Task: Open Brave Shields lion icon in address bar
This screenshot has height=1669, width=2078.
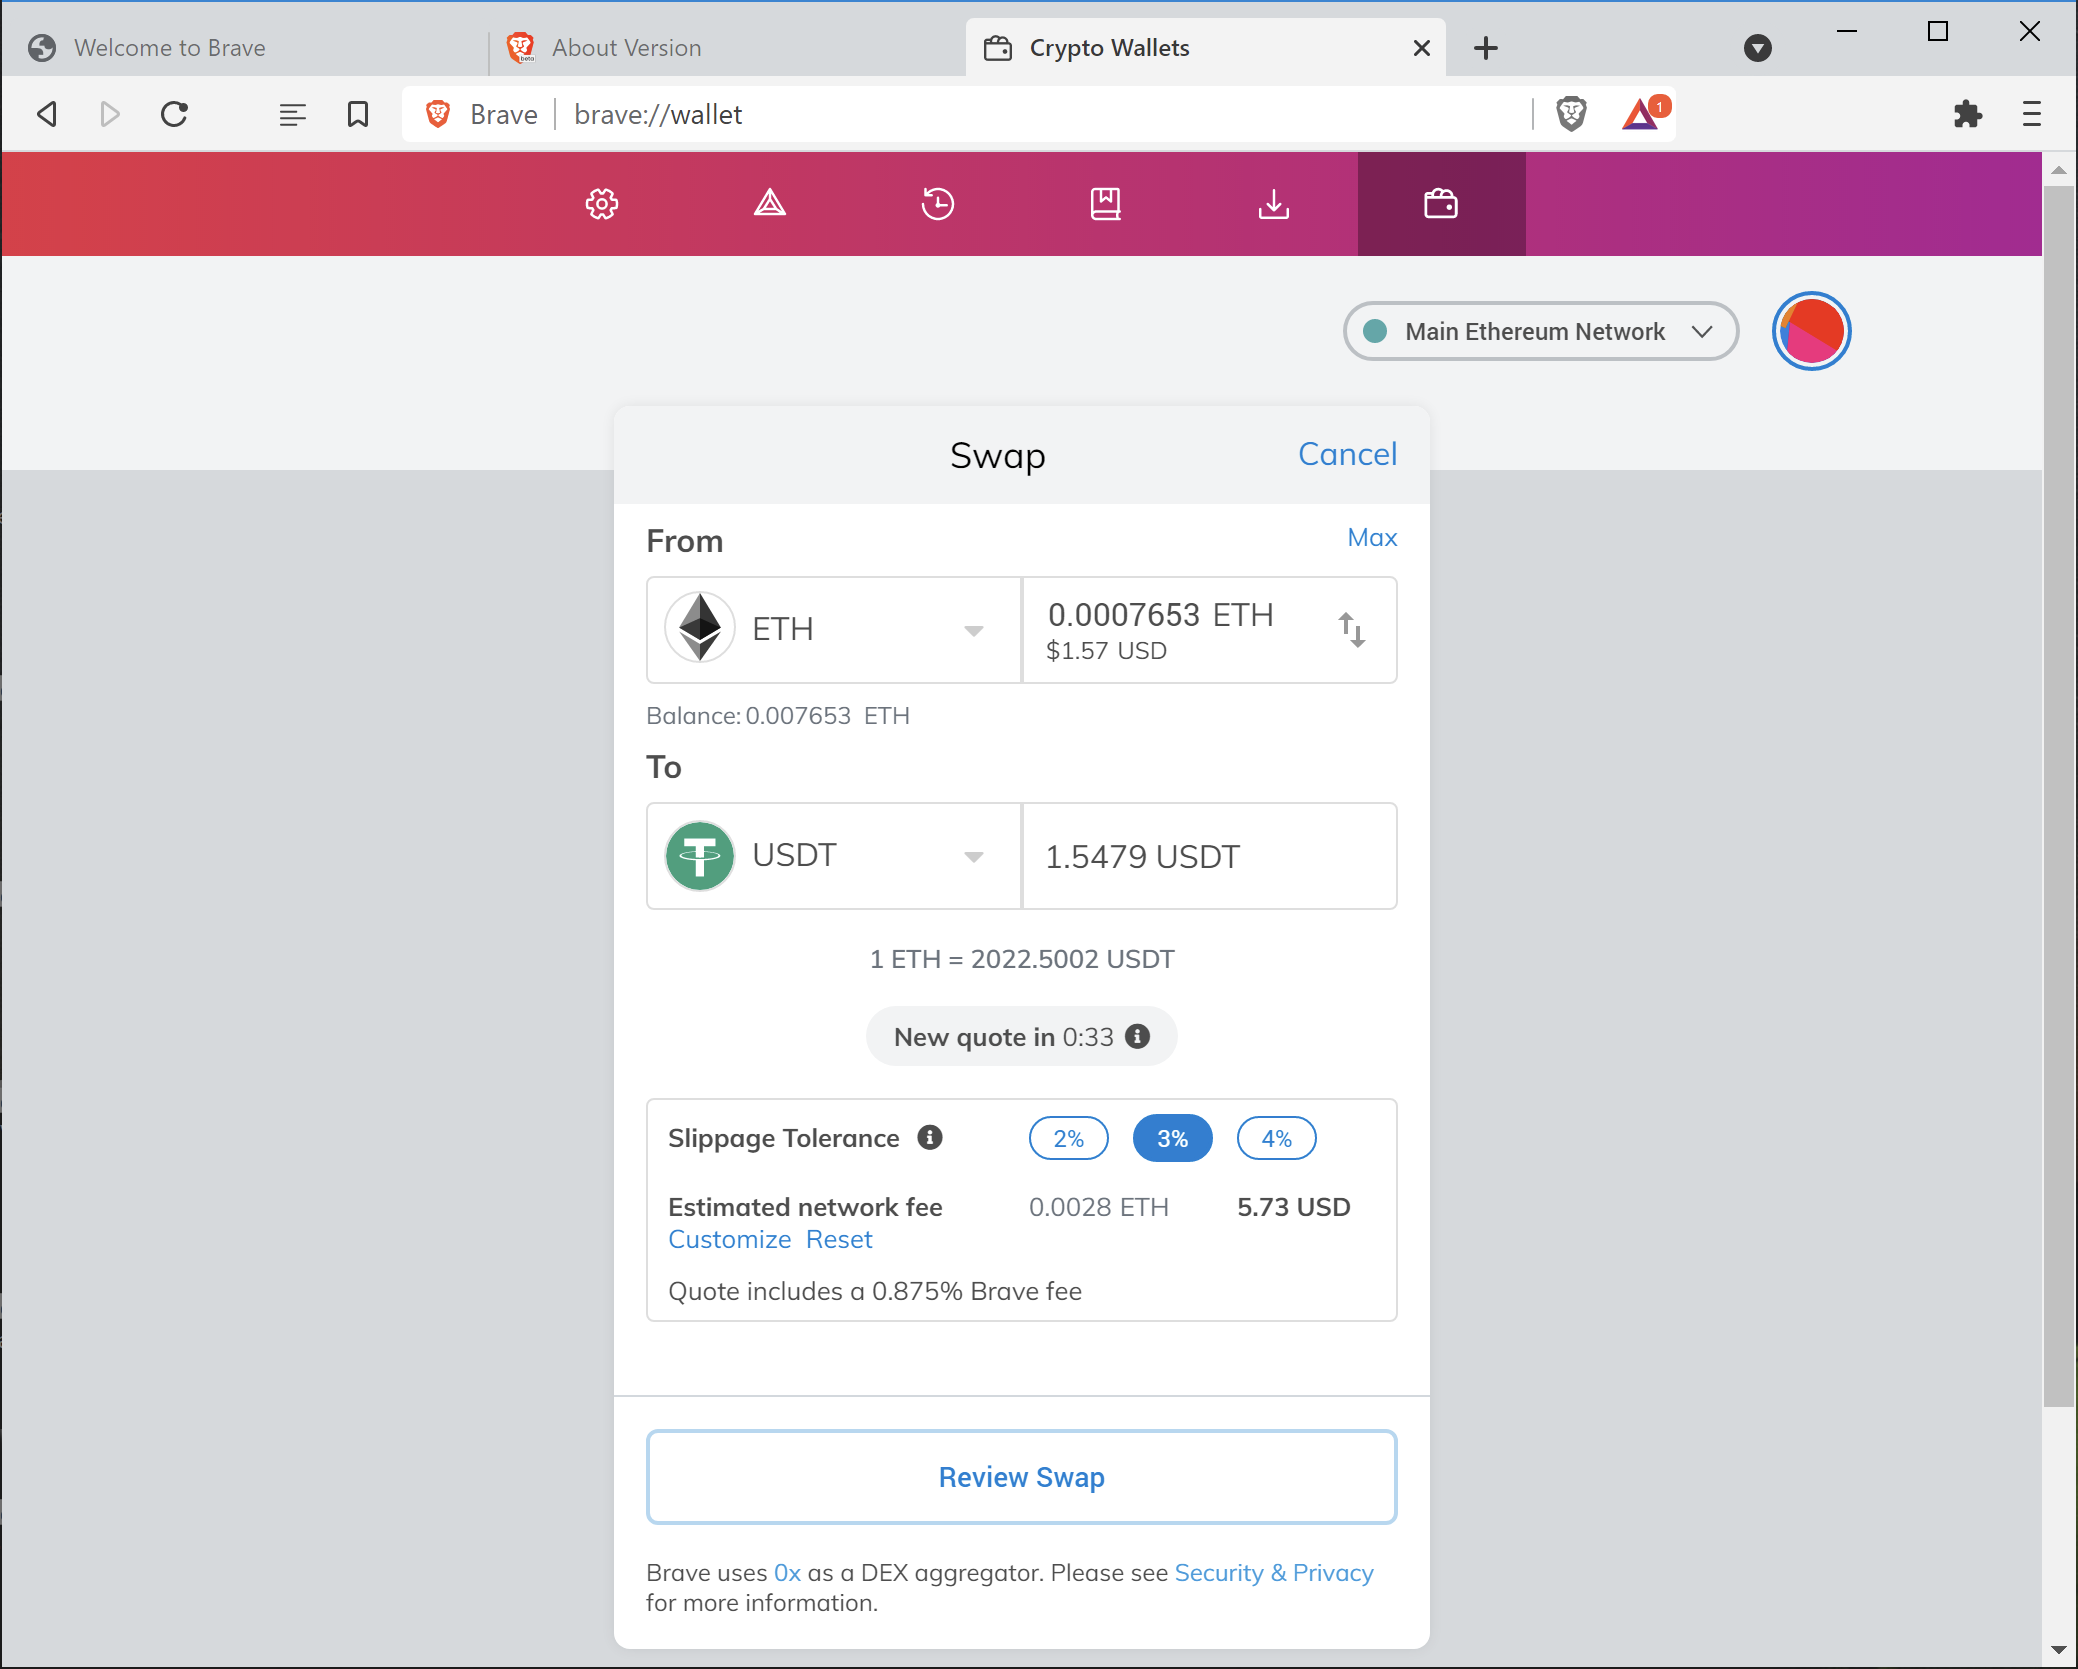Action: (1571, 114)
